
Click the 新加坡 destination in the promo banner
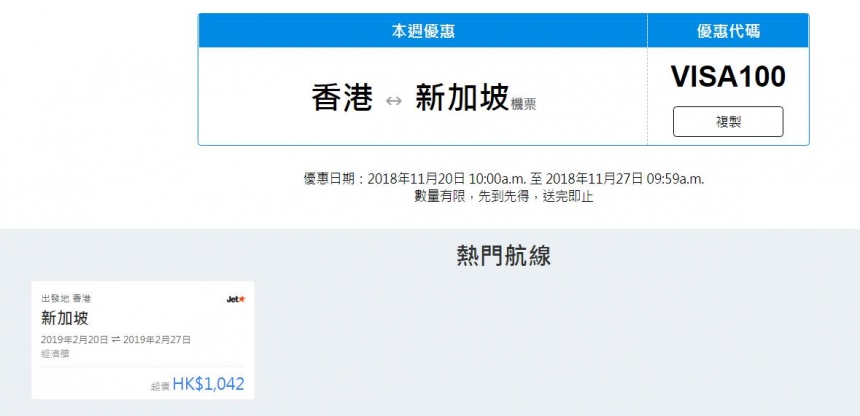coord(462,98)
